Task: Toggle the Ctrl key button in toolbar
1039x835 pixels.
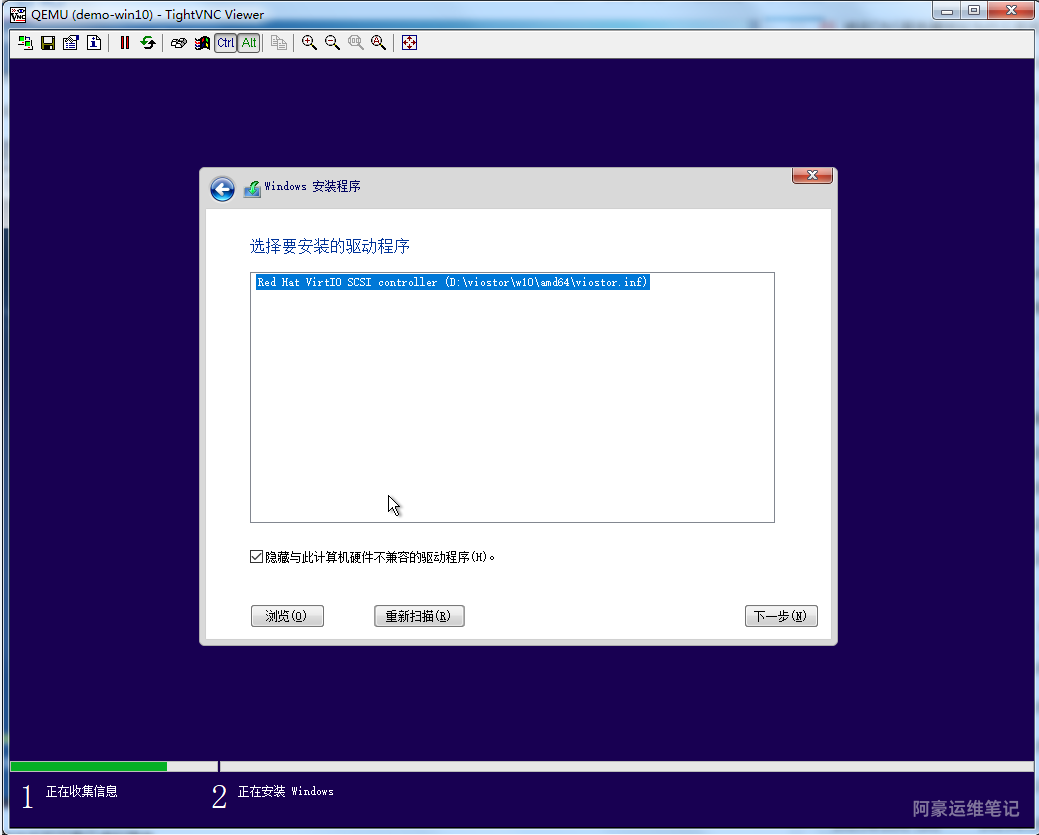Action: pyautogui.click(x=225, y=43)
